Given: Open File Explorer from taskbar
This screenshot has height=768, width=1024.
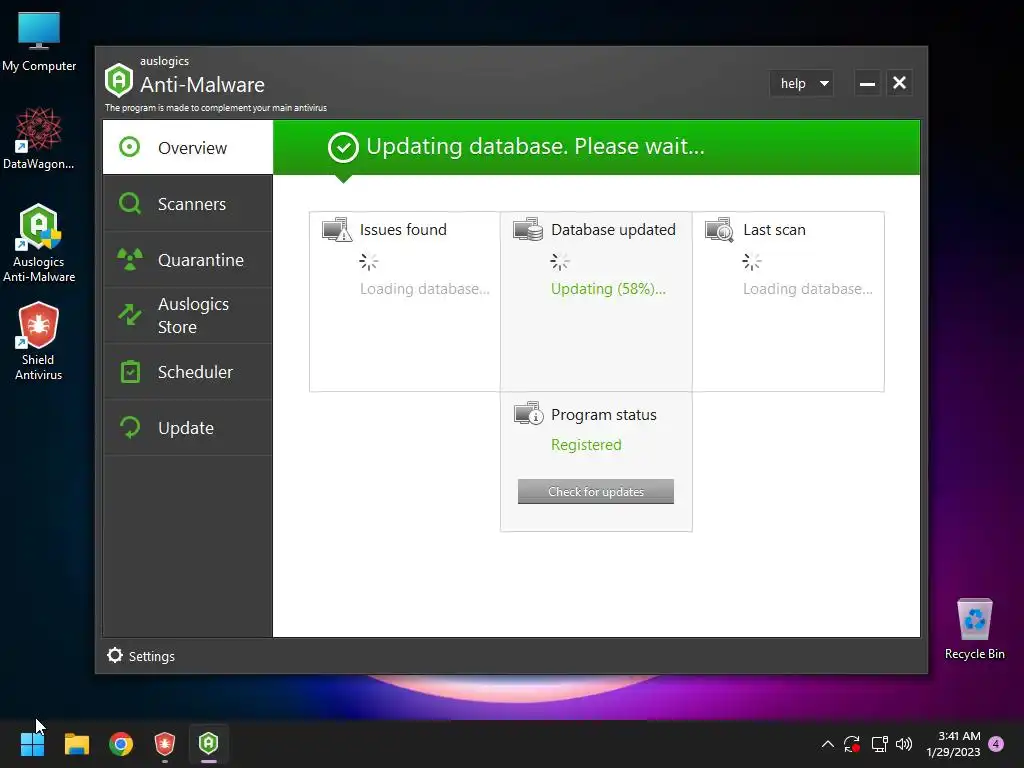Looking at the screenshot, I should [x=76, y=744].
